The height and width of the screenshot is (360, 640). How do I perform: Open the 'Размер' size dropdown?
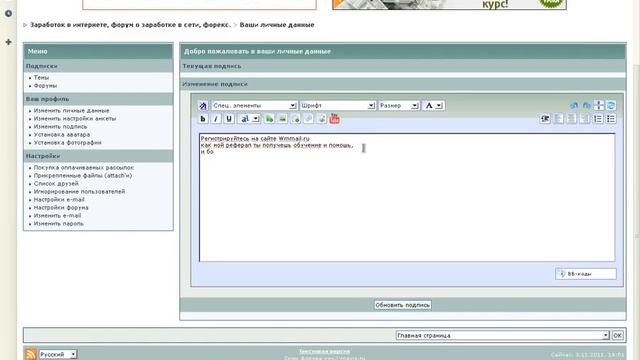pyautogui.click(x=399, y=106)
